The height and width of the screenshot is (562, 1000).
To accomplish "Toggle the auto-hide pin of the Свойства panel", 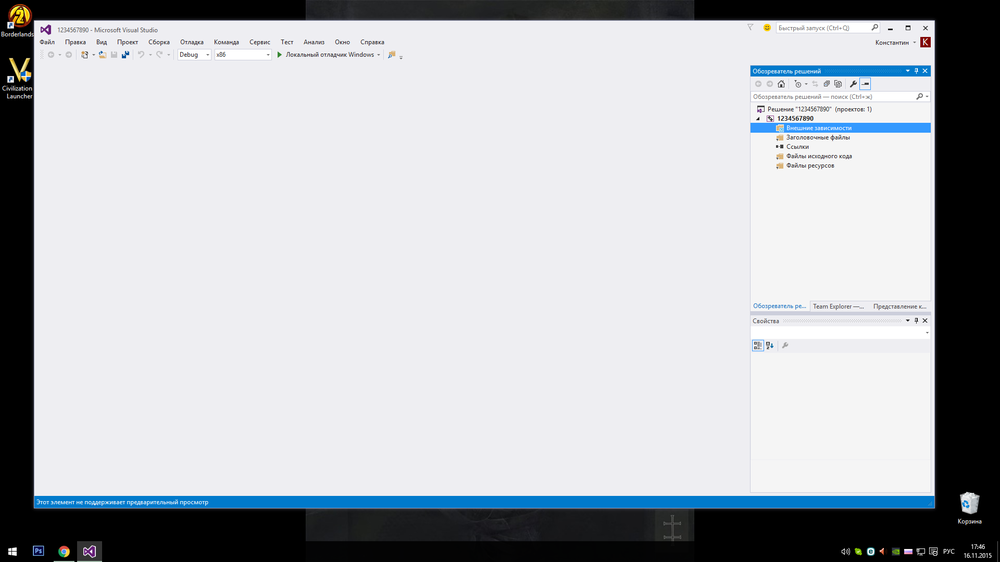I will tap(916, 321).
